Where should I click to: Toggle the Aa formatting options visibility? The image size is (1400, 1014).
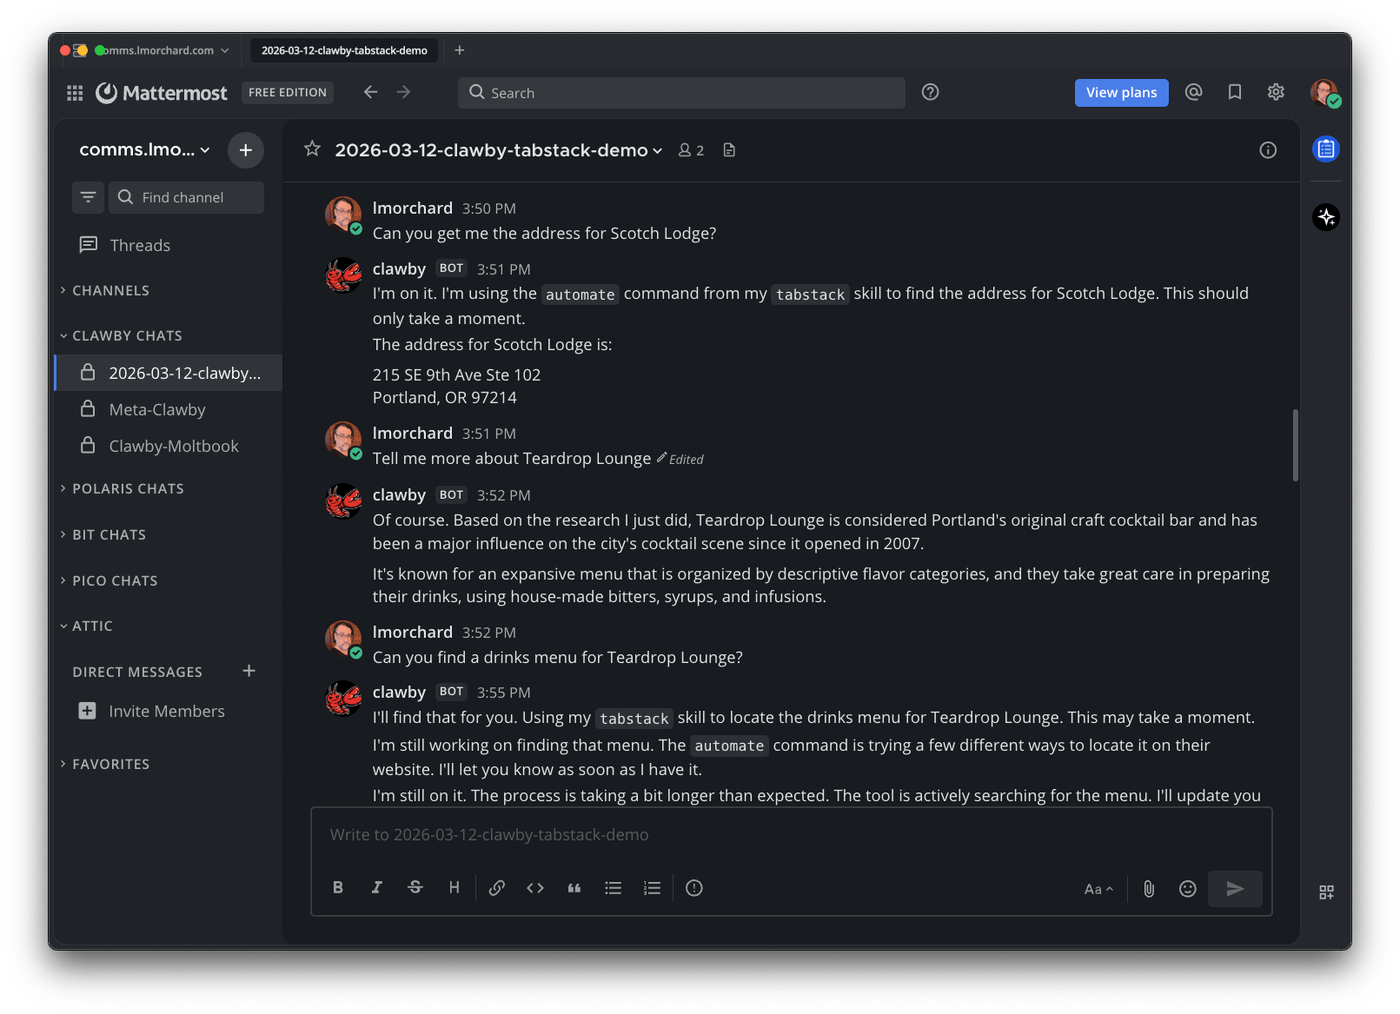click(x=1098, y=889)
